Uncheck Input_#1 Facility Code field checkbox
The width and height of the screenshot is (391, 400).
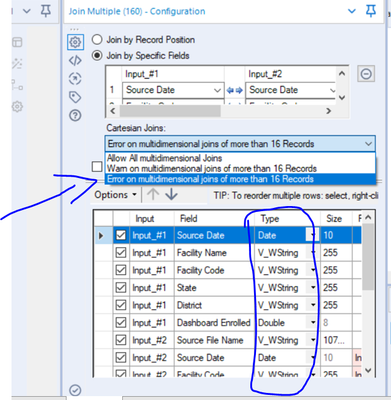click(121, 270)
